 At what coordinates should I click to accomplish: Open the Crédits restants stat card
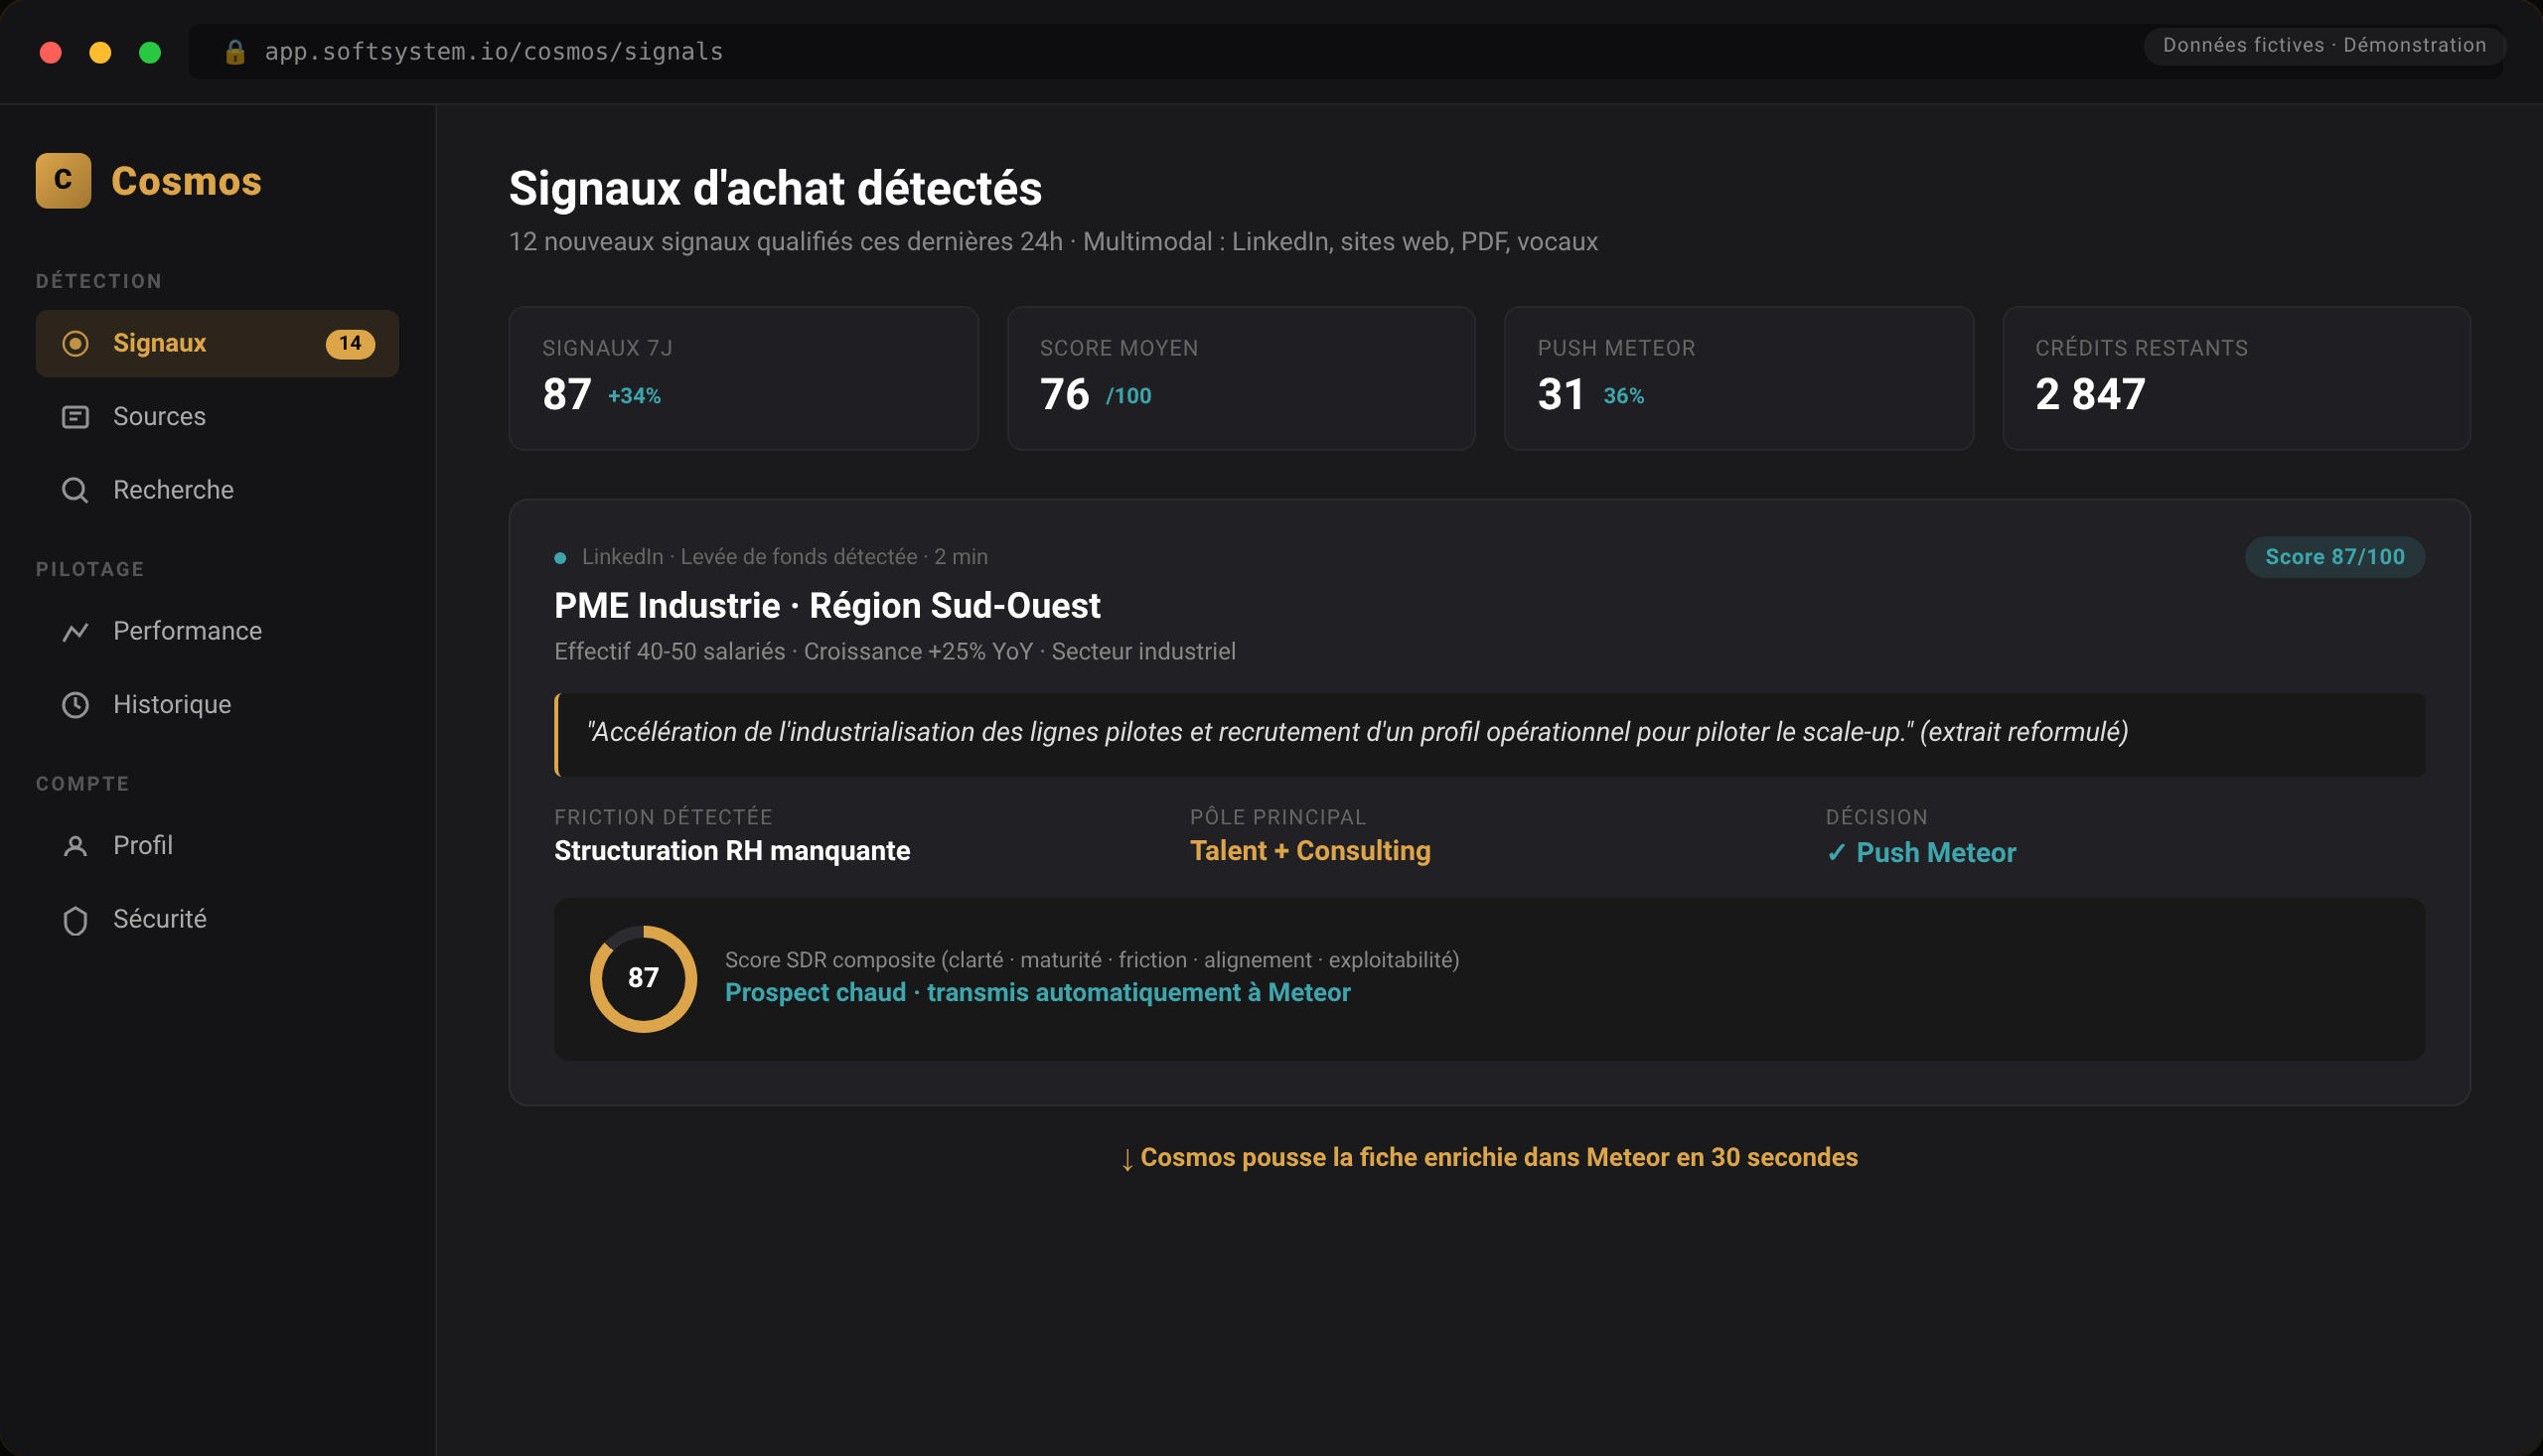pyautogui.click(x=2236, y=378)
